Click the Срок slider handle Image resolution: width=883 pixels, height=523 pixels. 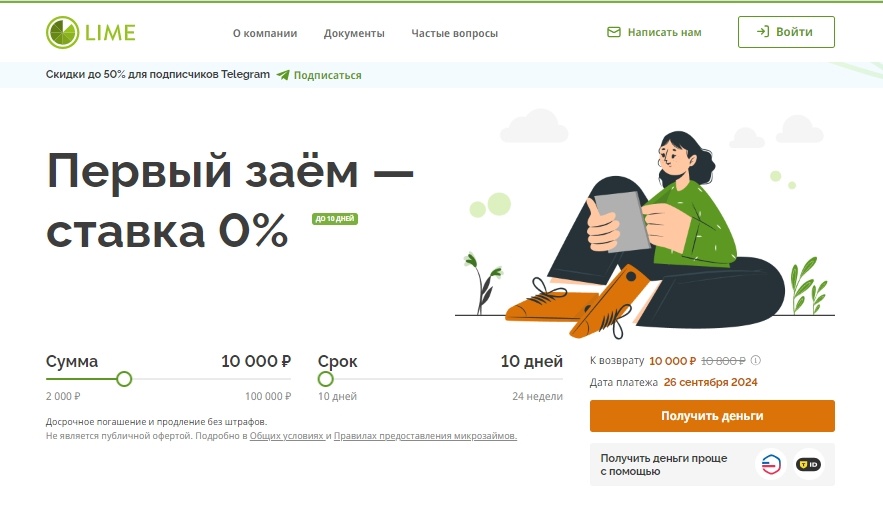(x=325, y=379)
